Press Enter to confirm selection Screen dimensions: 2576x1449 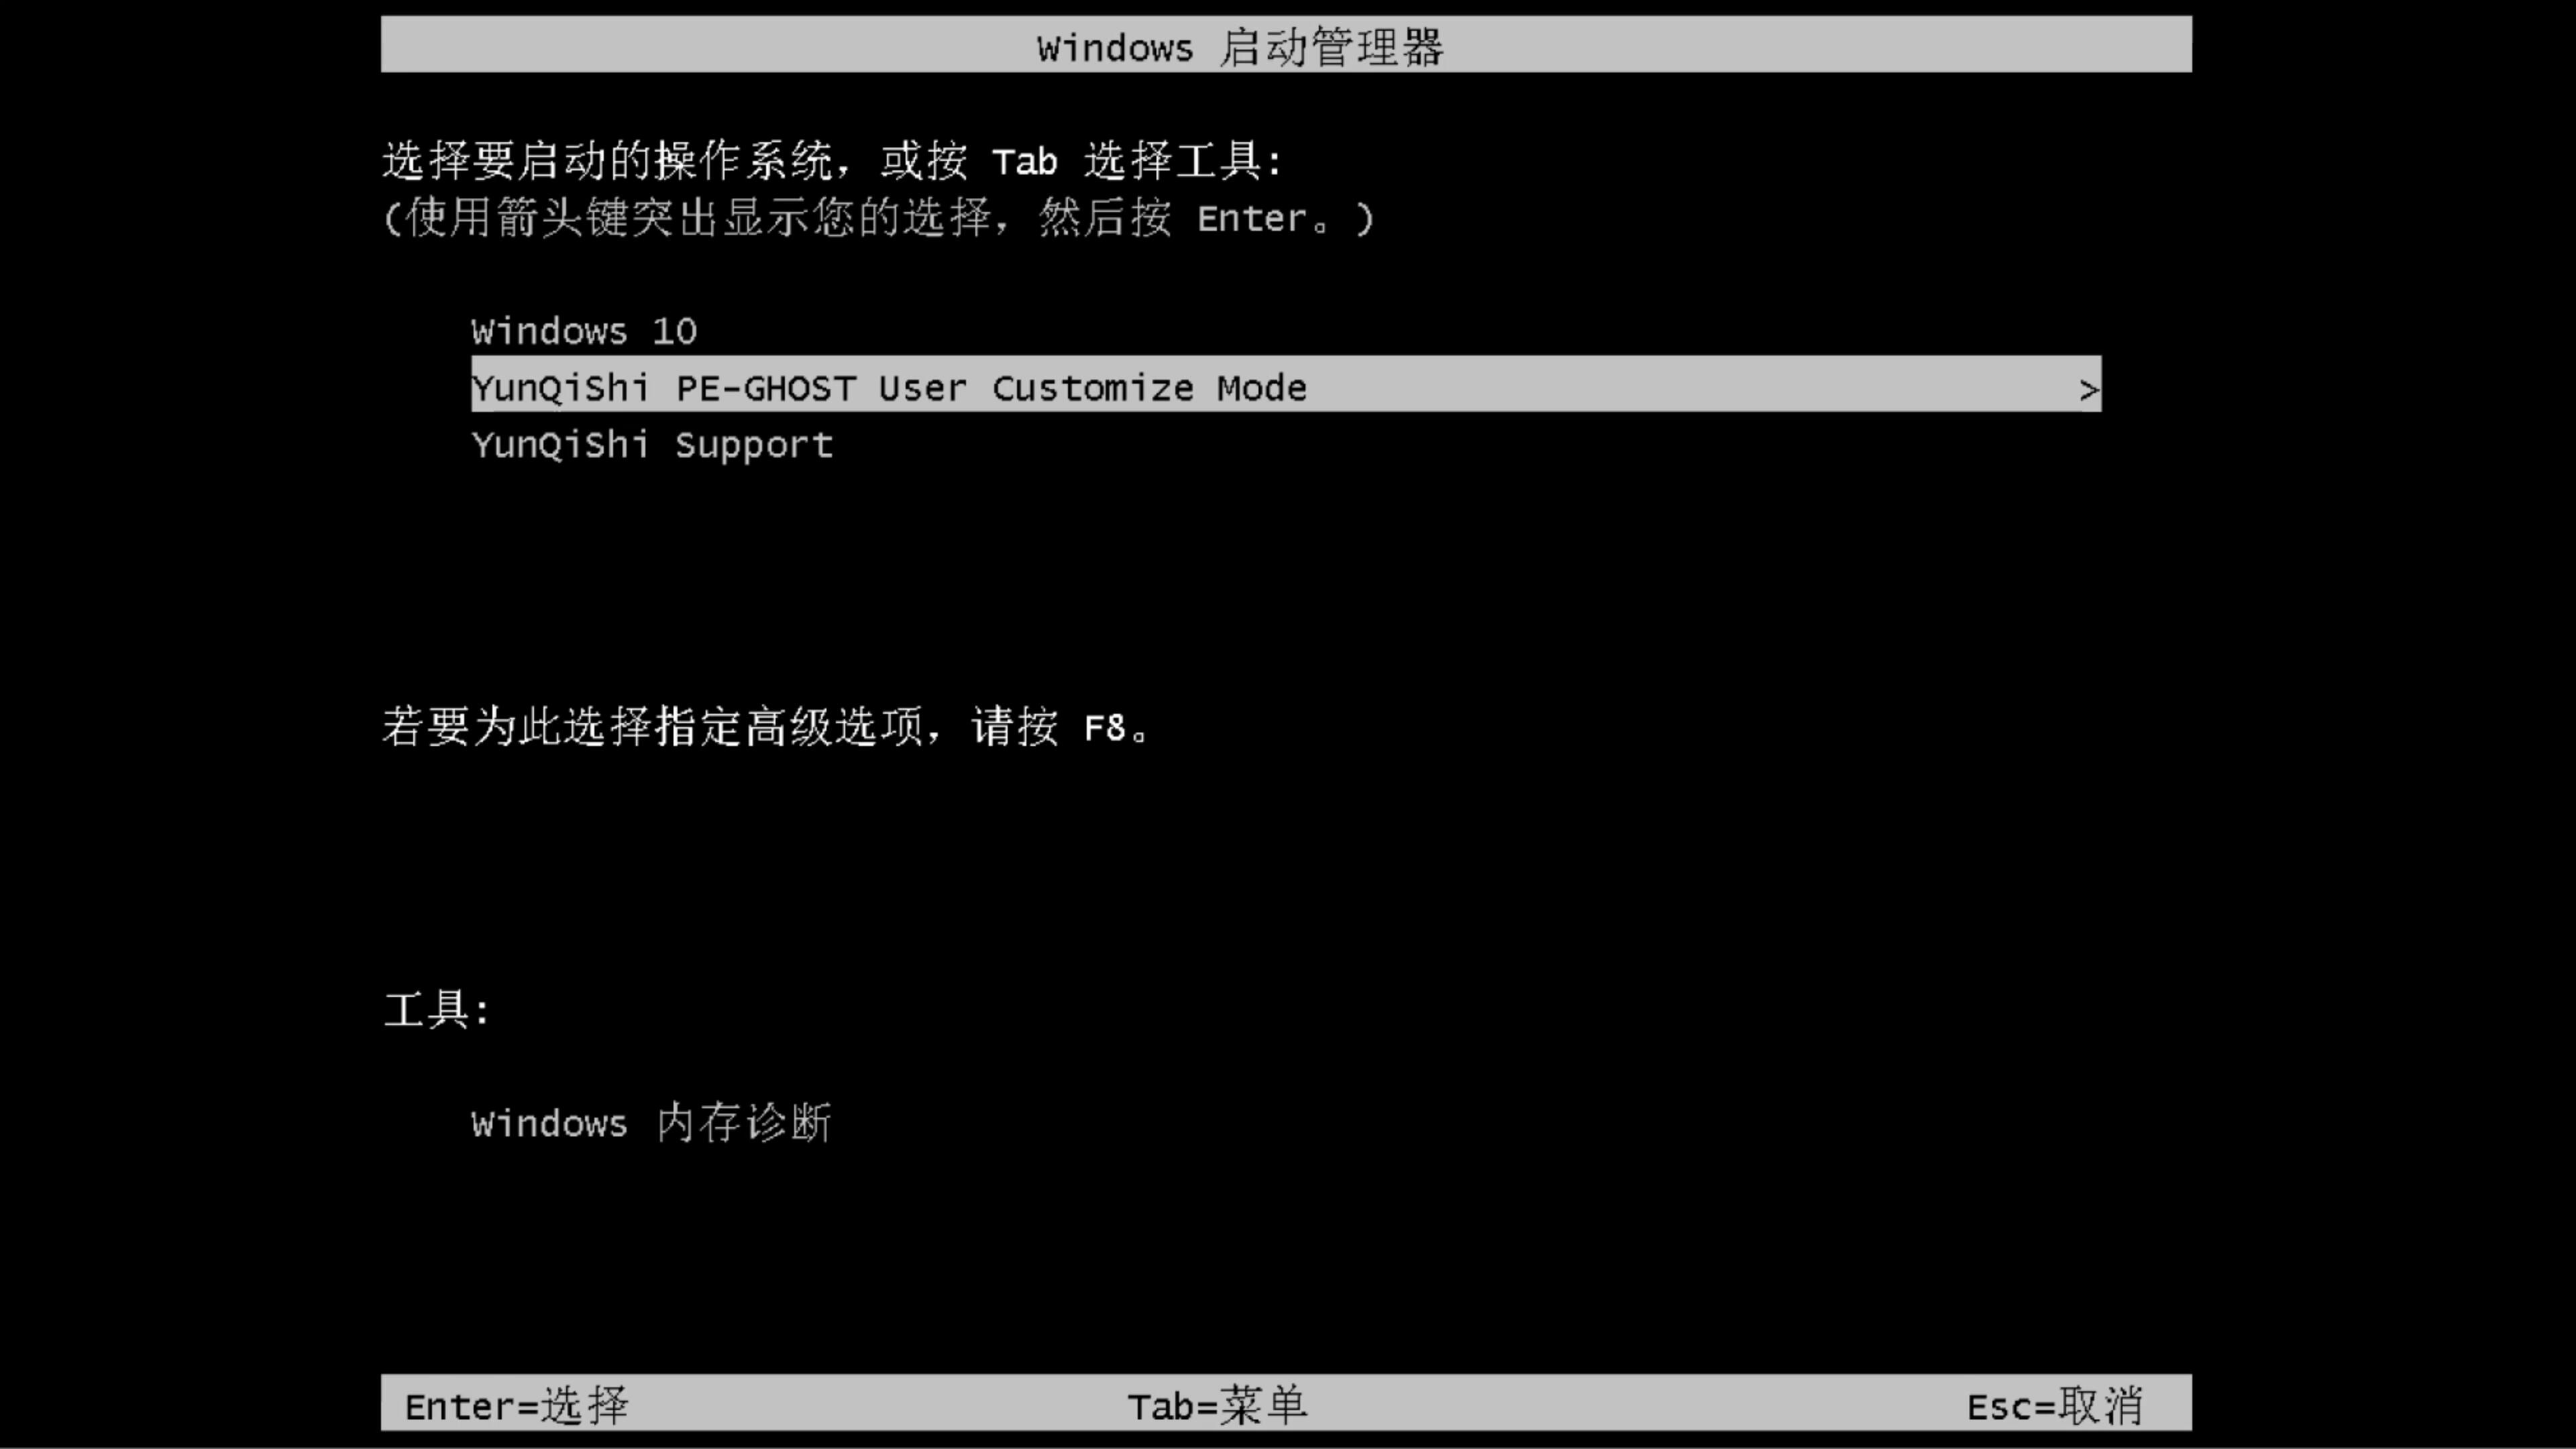point(515,1405)
